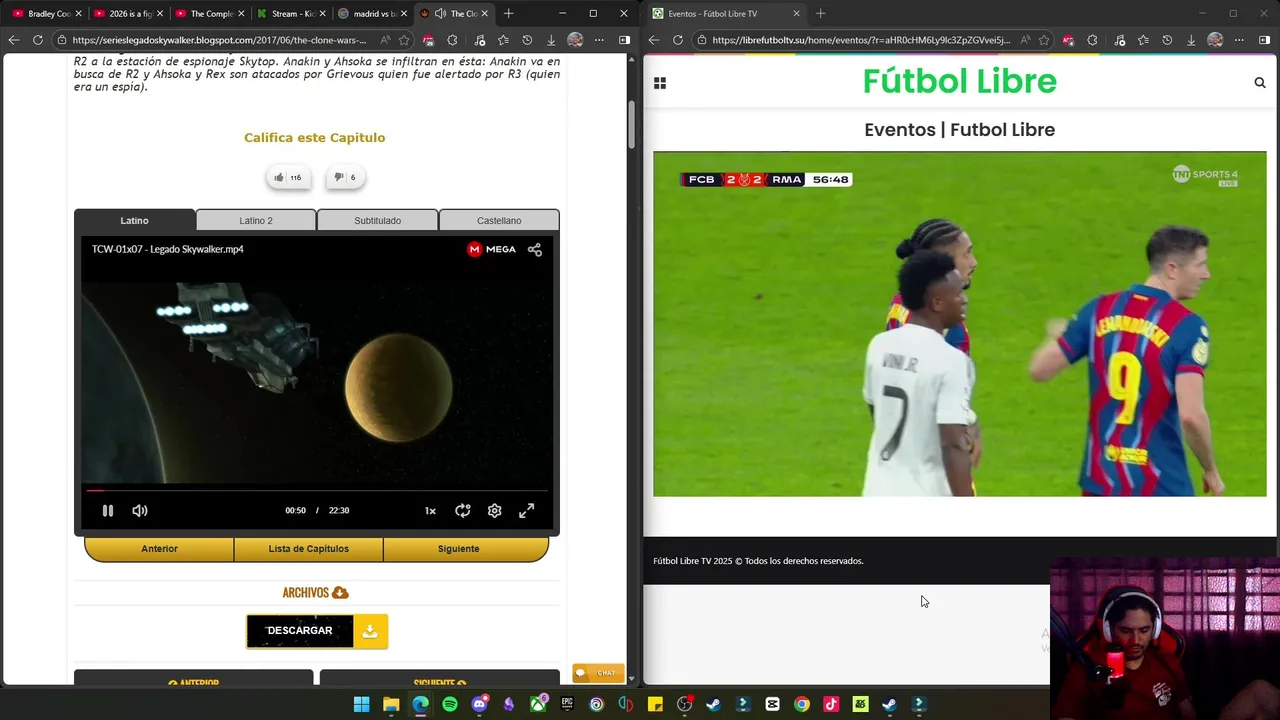Open Epic Games from the taskbar
Image resolution: width=1280 pixels, height=720 pixels.
567,704
